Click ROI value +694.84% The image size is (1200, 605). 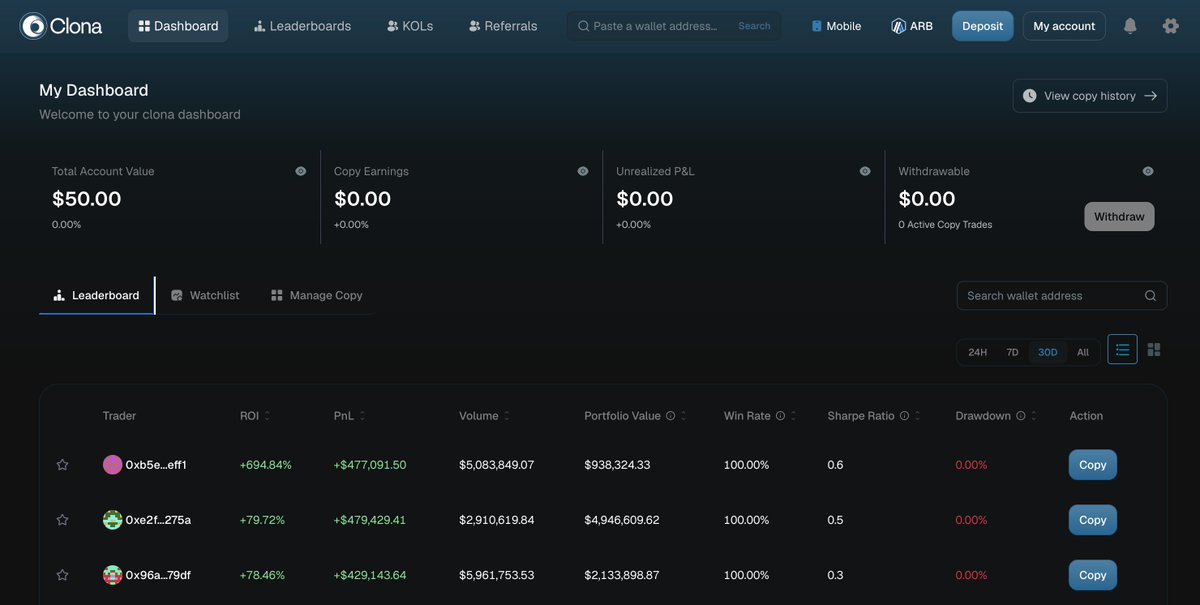point(266,465)
